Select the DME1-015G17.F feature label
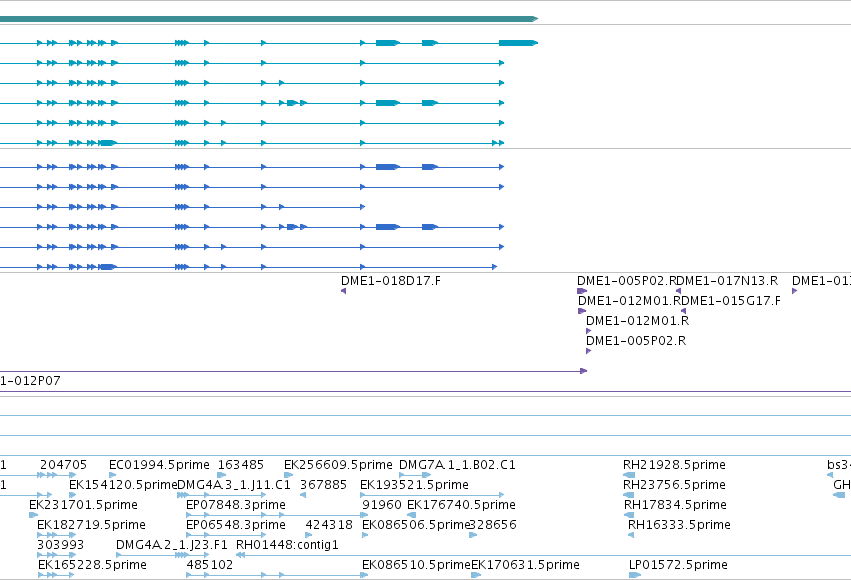The width and height of the screenshot is (851, 580). (731, 301)
